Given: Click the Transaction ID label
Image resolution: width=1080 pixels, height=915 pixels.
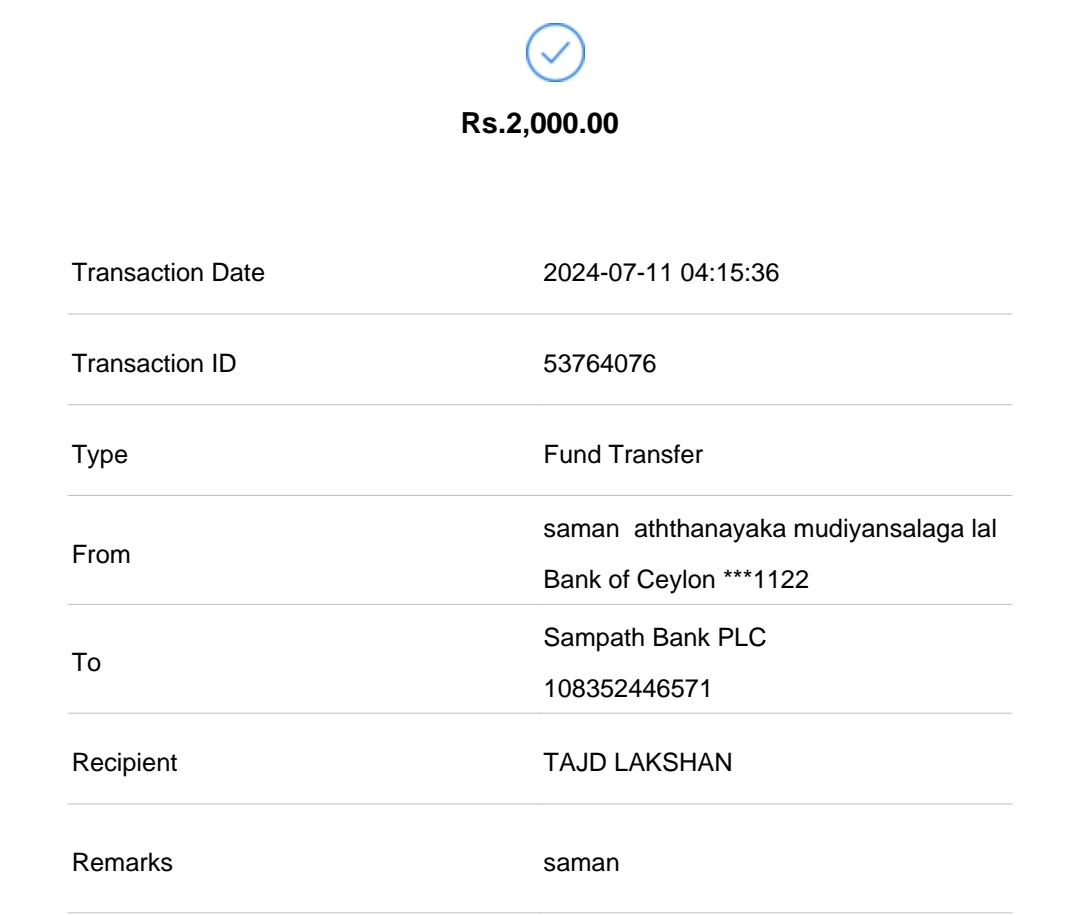Looking at the screenshot, I should point(154,363).
